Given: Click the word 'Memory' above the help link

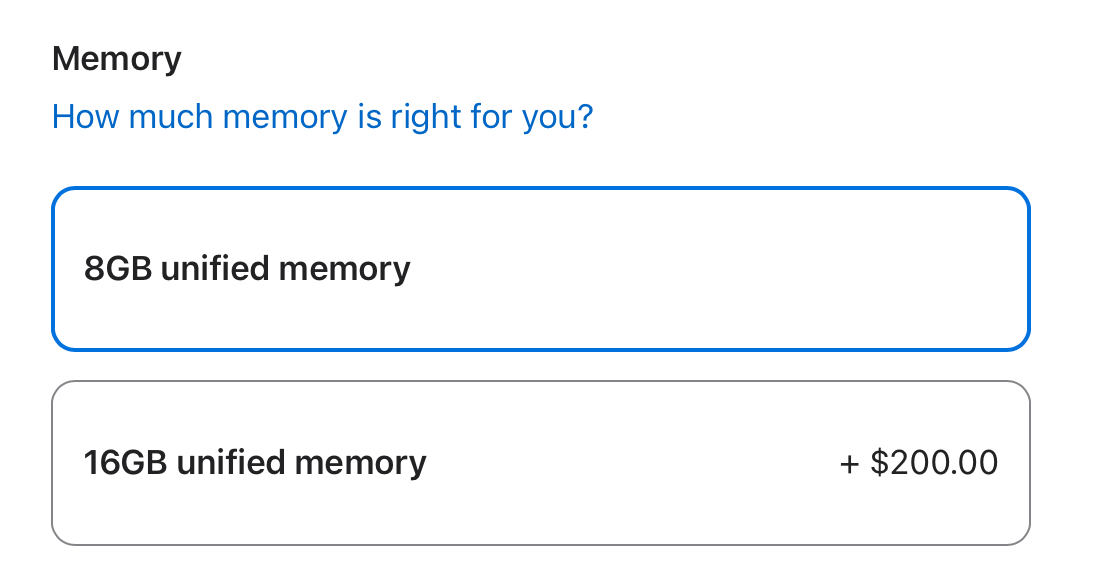Looking at the screenshot, I should pyautogui.click(x=117, y=59).
